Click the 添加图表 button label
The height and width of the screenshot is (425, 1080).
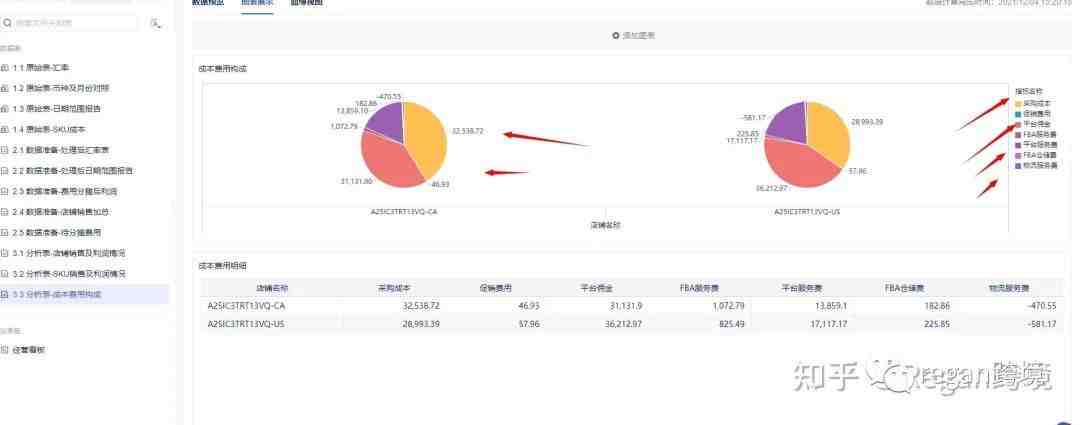coord(638,35)
